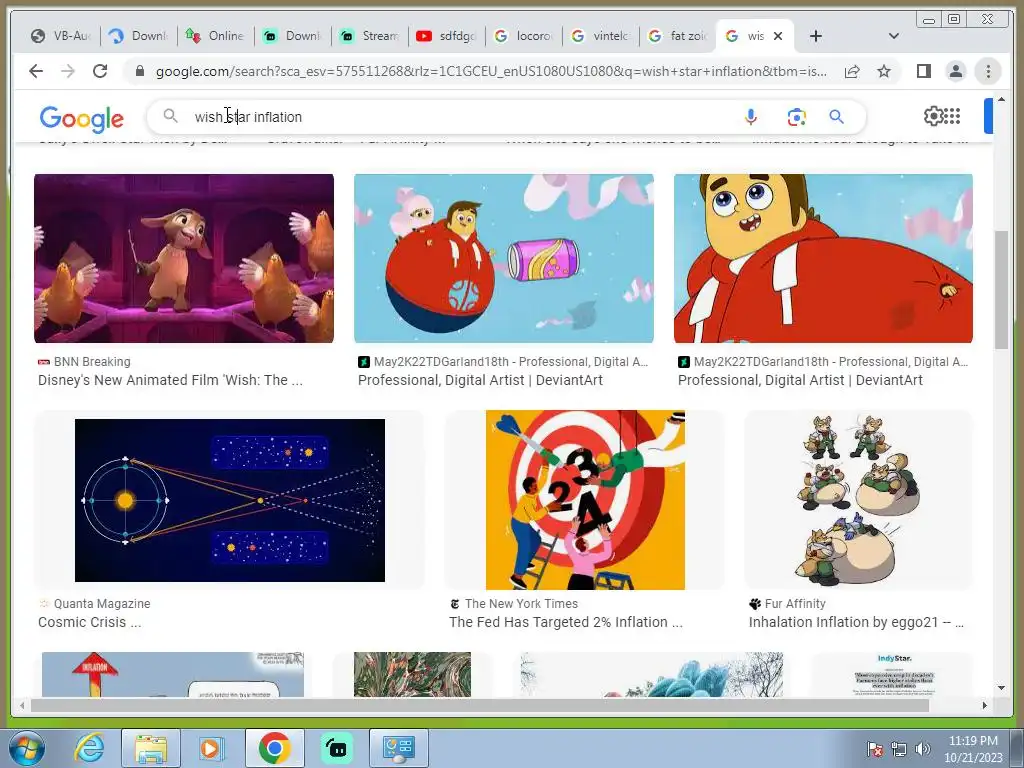The image size is (1024, 768).
Task: Click the volume speaker tray icon
Action: (x=923, y=749)
